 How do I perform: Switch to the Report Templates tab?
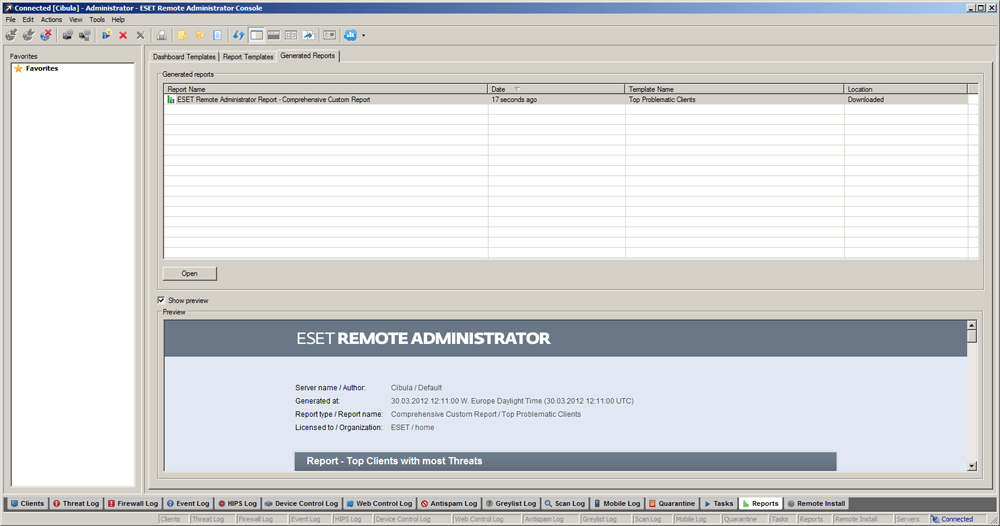tap(248, 57)
